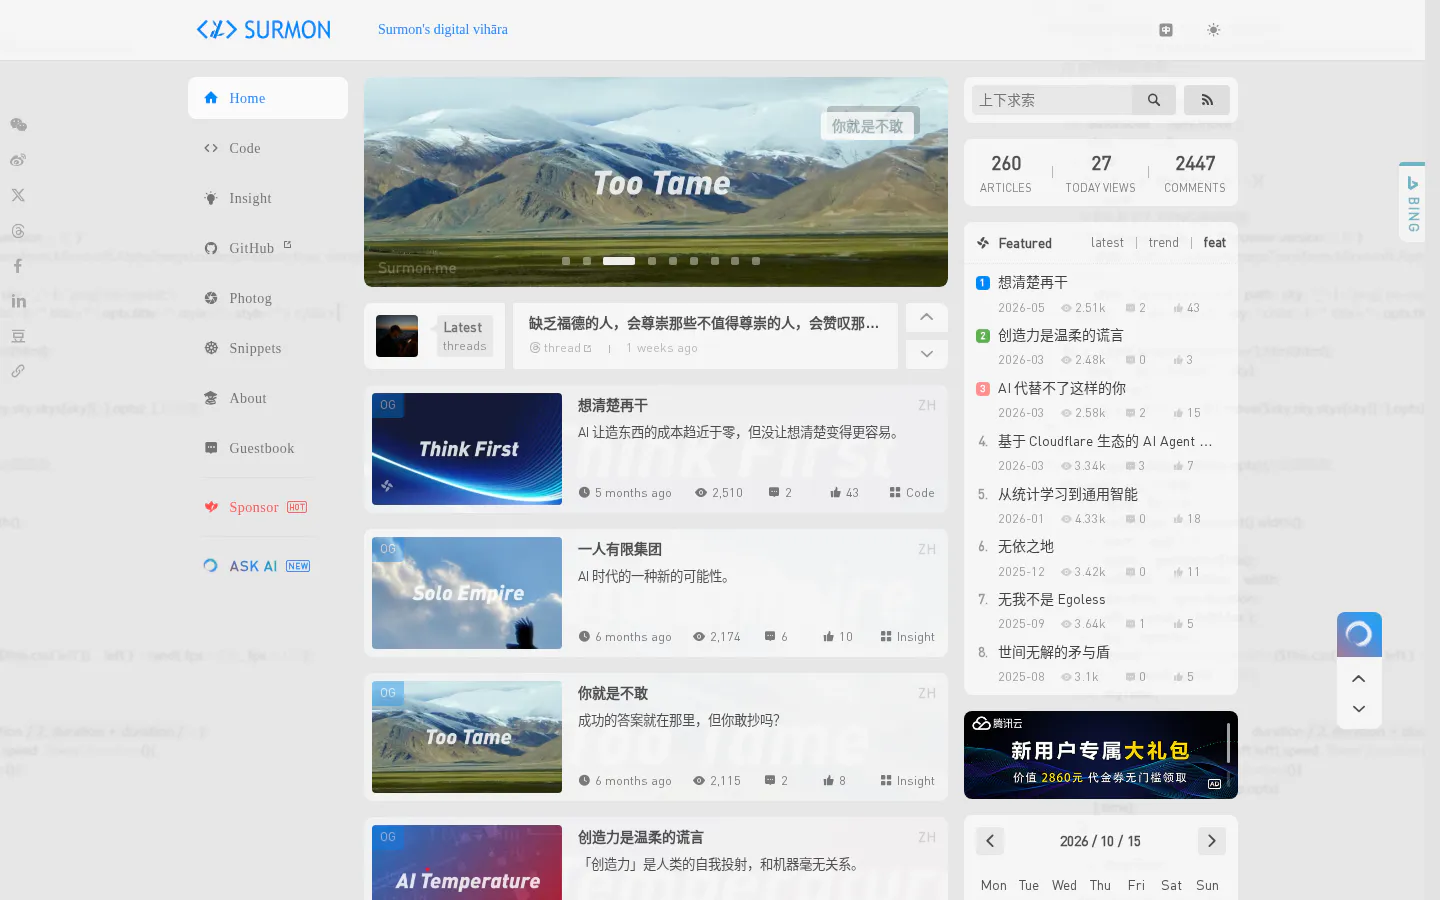Switch Featured panel to feat tab
Screen dimensions: 1440x900
1215,243
